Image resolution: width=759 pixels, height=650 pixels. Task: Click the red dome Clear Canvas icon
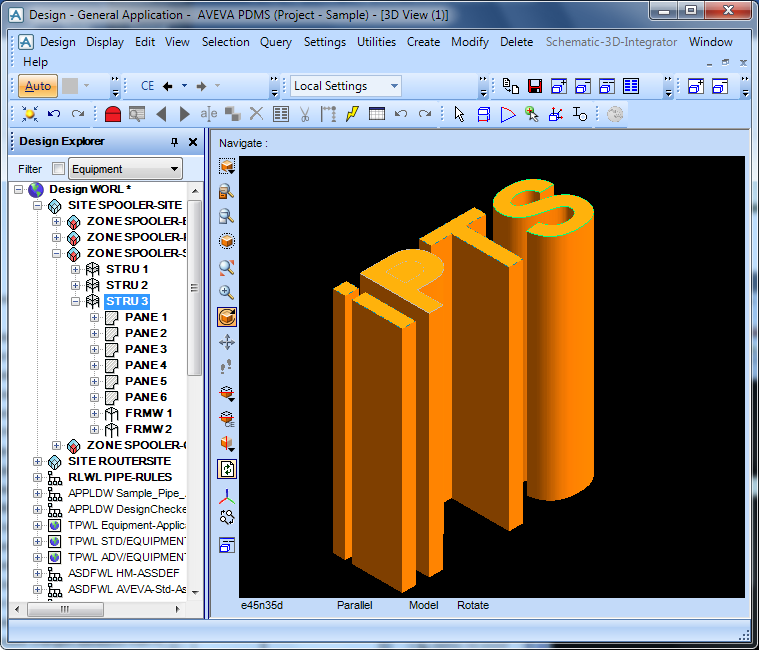(x=112, y=114)
